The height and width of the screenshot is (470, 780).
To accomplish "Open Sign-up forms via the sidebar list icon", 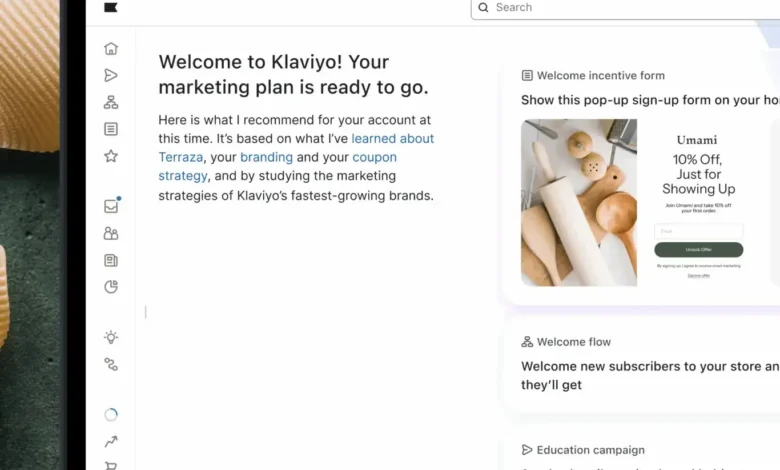I will [x=111, y=129].
